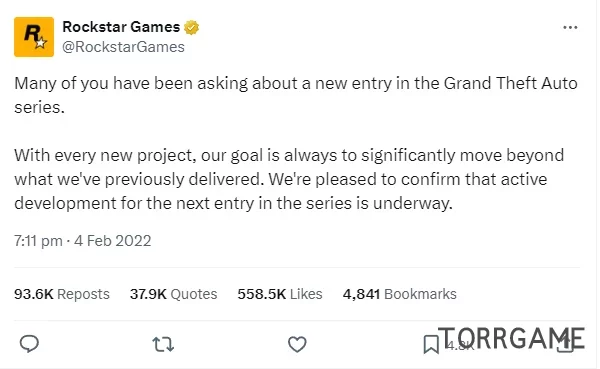Repost using the arrows icon
This screenshot has width=600, height=369.
click(163, 344)
